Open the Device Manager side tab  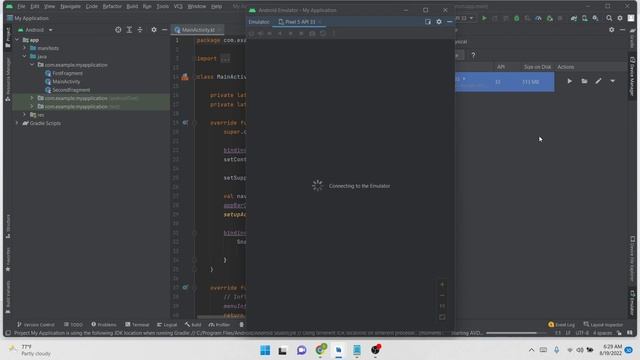[632, 76]
